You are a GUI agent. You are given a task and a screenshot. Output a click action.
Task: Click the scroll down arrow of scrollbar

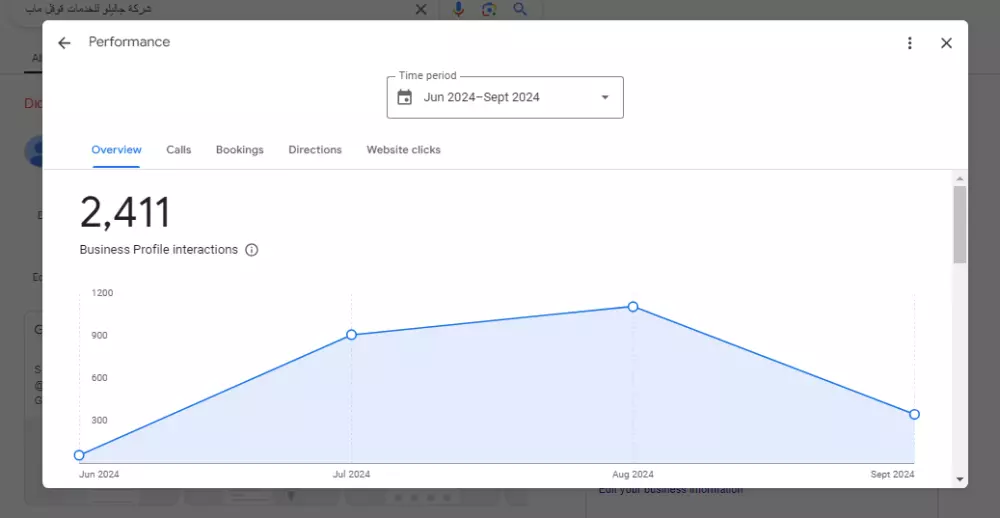point(960,479)
